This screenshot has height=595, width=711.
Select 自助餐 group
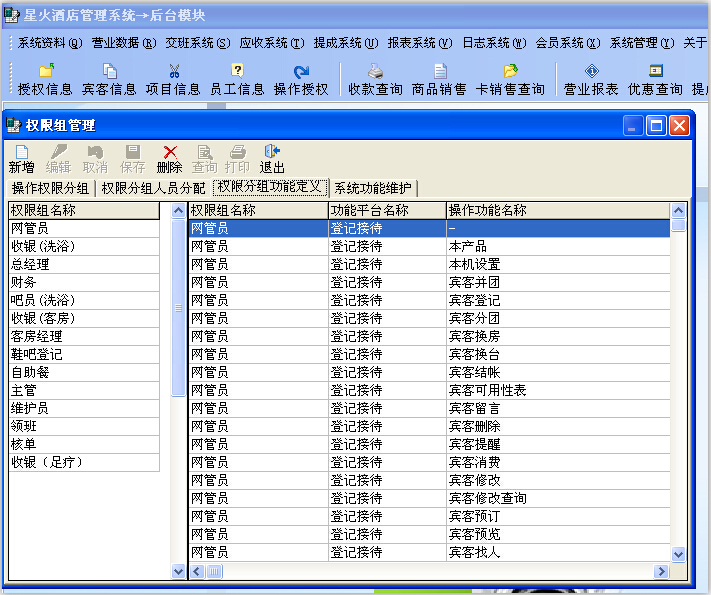point(84,372)
